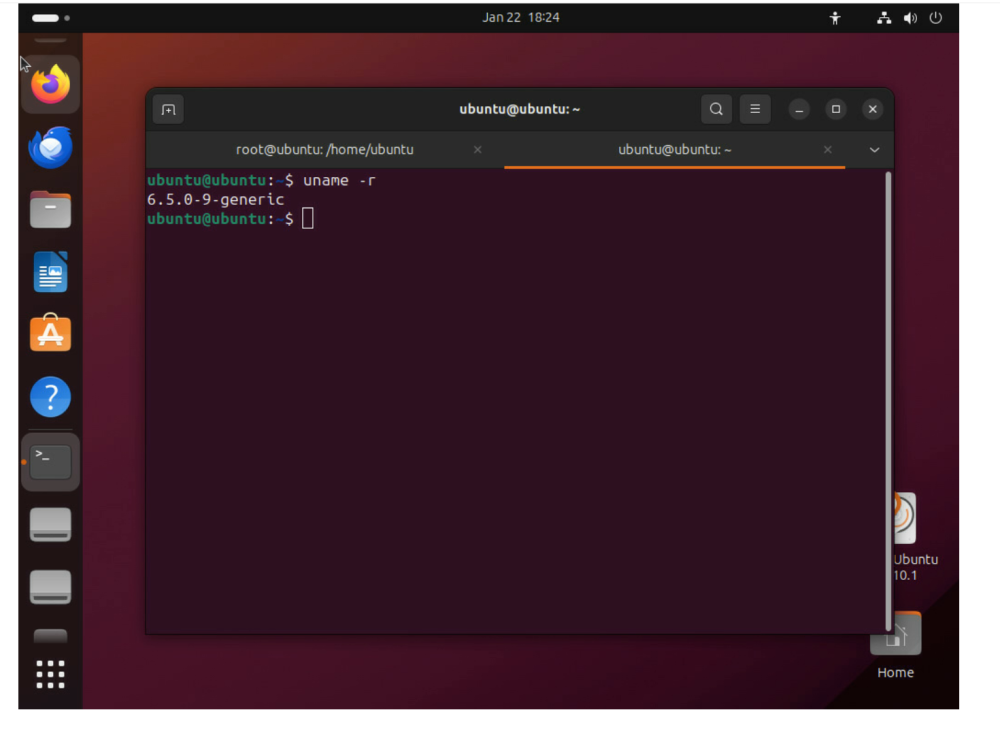Click the '6.5.0-9-generic' output line
Screen dimensions: 1000x742
point(216,200)
